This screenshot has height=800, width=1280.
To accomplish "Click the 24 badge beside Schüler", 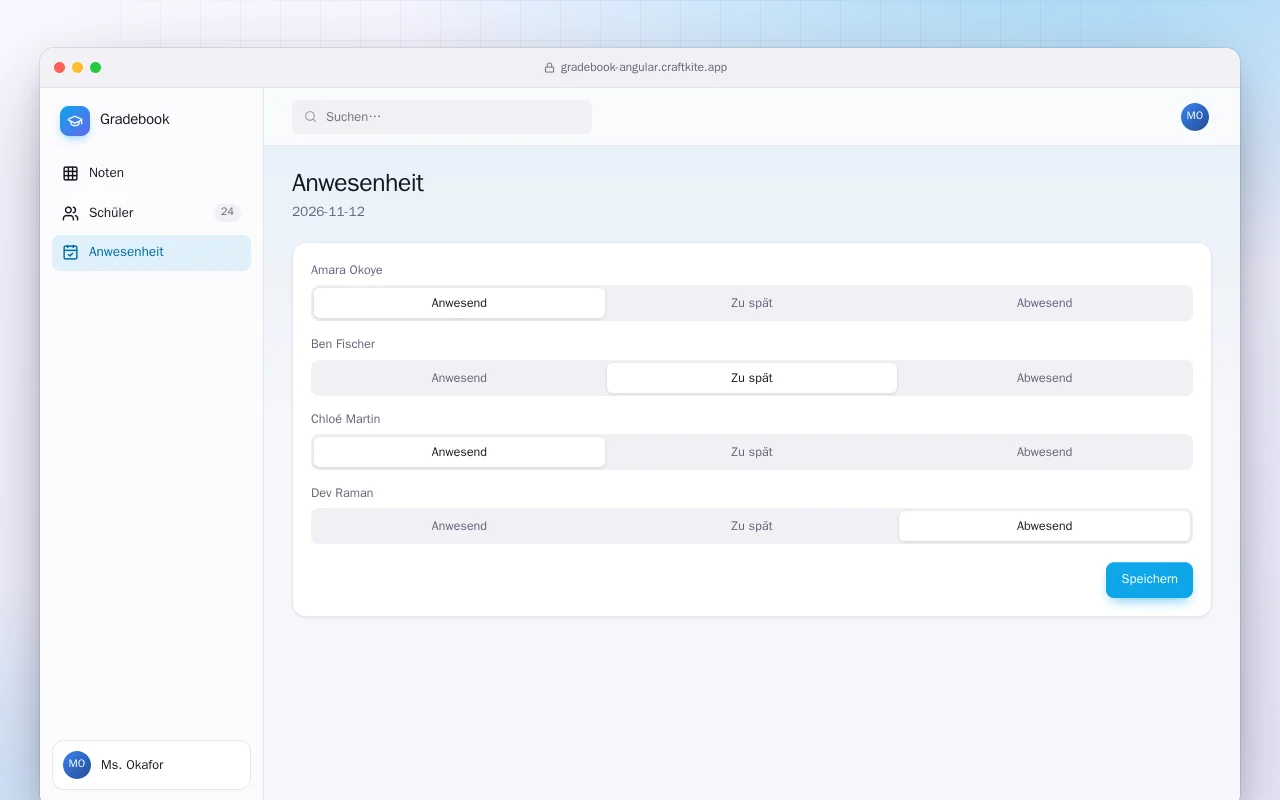I will click(227, 212).
